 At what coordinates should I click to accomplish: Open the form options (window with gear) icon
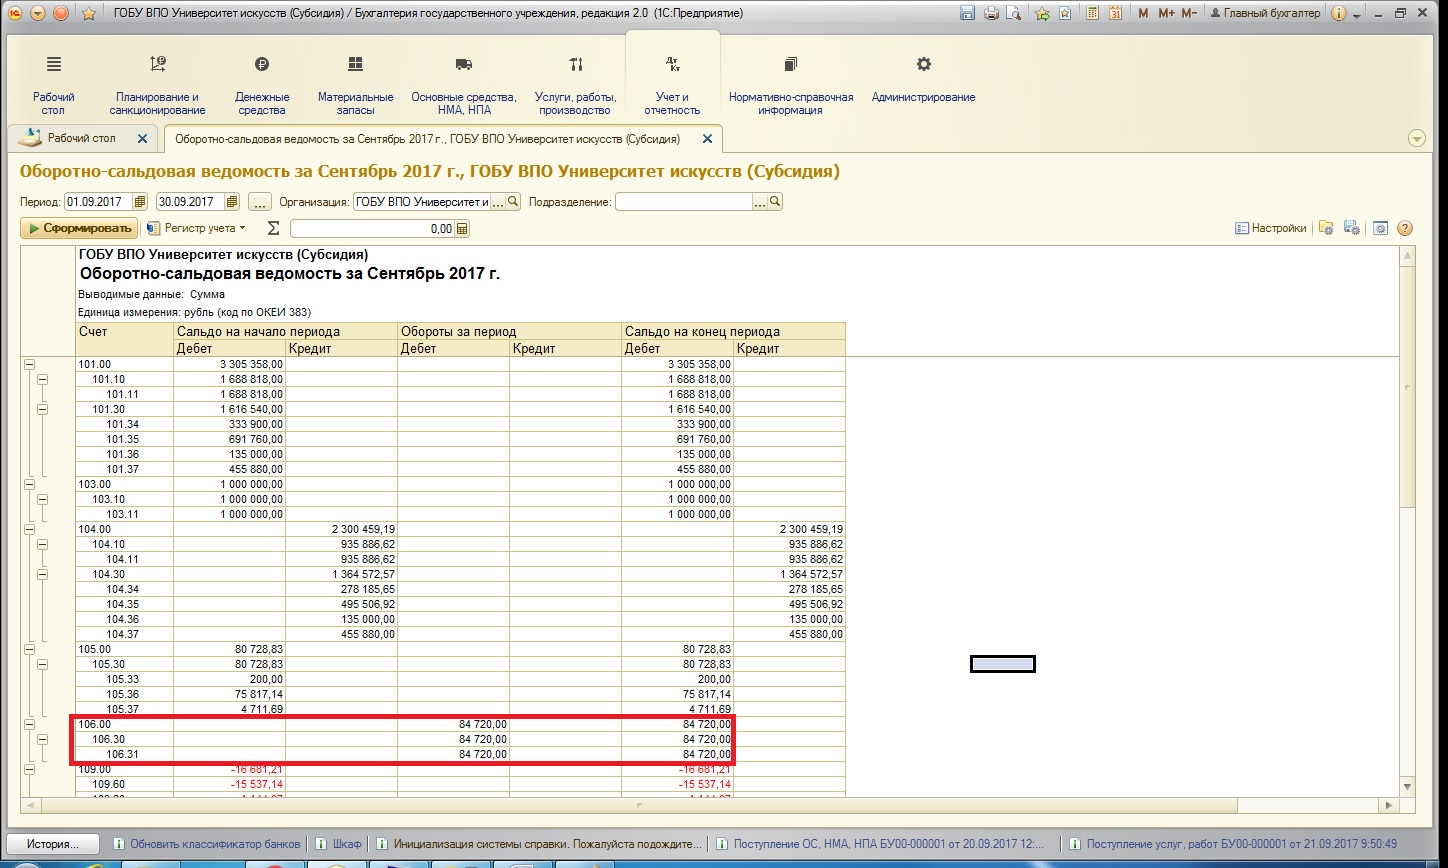pos(1380,228)
